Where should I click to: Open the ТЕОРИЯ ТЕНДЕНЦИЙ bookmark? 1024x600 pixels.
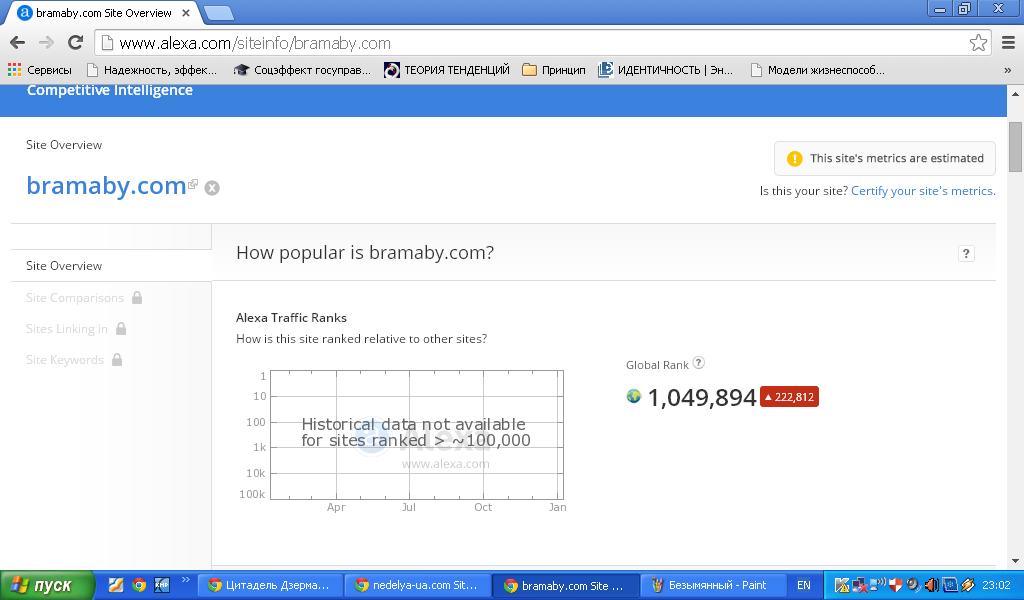tap(447, 70)
